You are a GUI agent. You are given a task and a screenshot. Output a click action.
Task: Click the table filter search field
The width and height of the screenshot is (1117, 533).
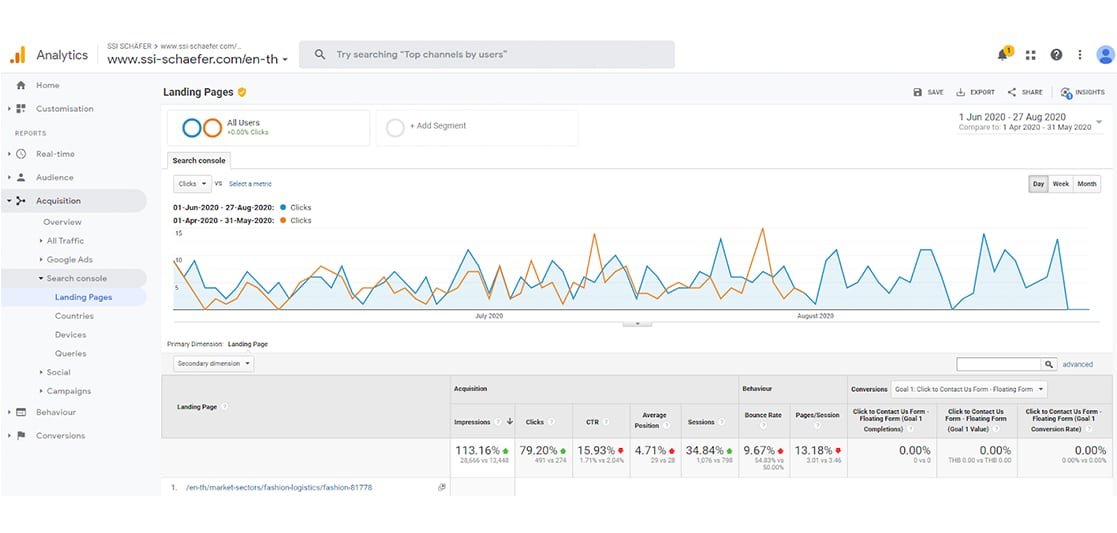click(x=999, y=364)
